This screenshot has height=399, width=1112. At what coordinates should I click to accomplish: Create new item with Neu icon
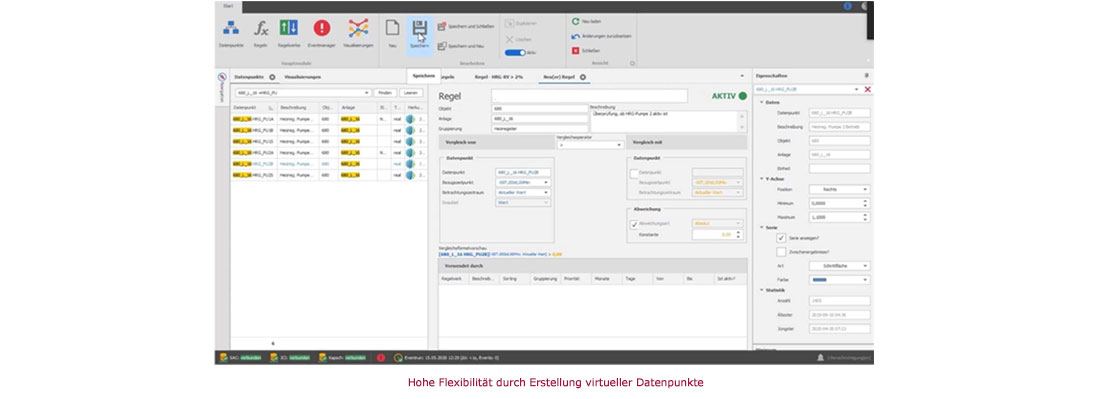392,28
